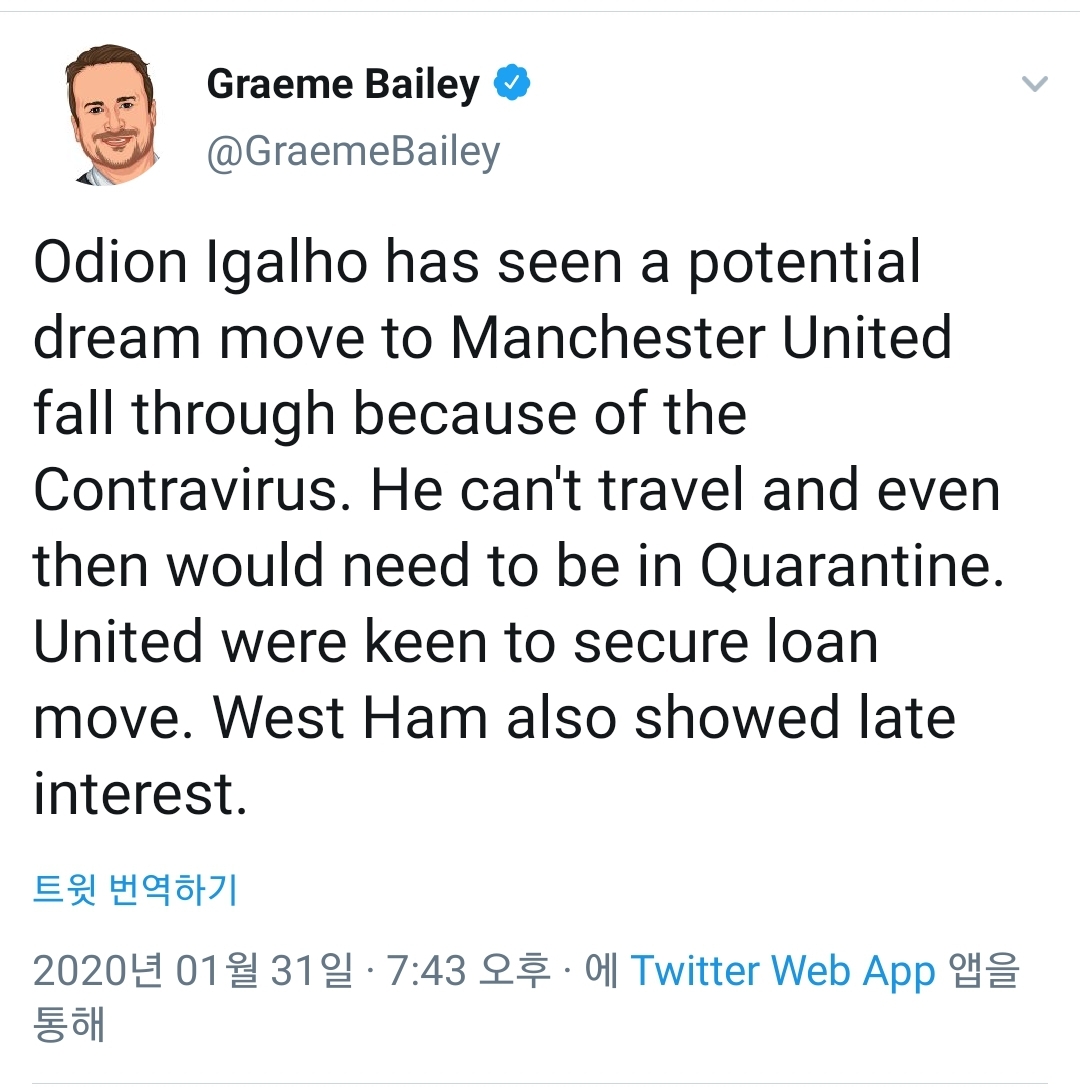1080x1092 pixels.
Task: Click the 2020년 01월 31일 date
Action: 193,971
